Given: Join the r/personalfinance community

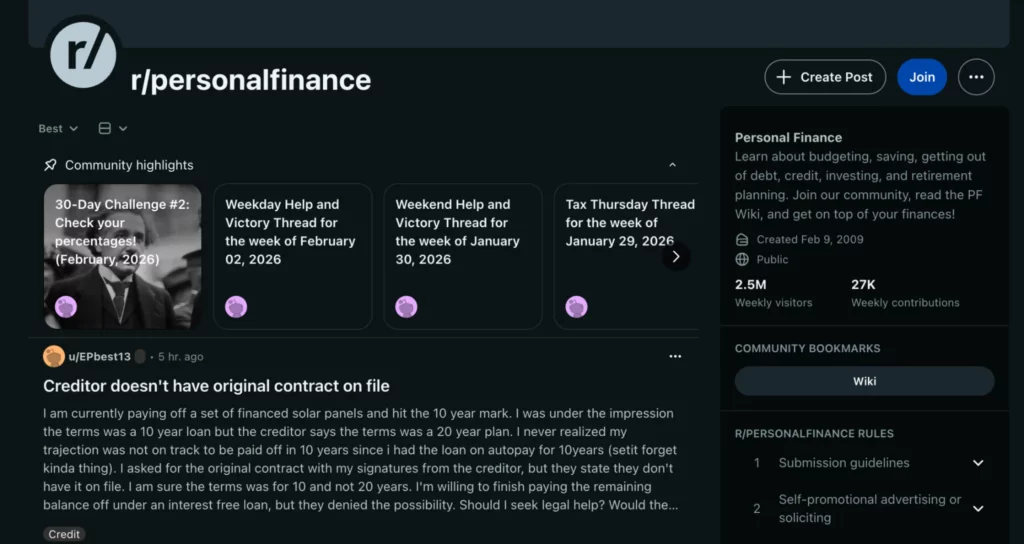Looking at the screenshot, I should [x=922, y=77].
